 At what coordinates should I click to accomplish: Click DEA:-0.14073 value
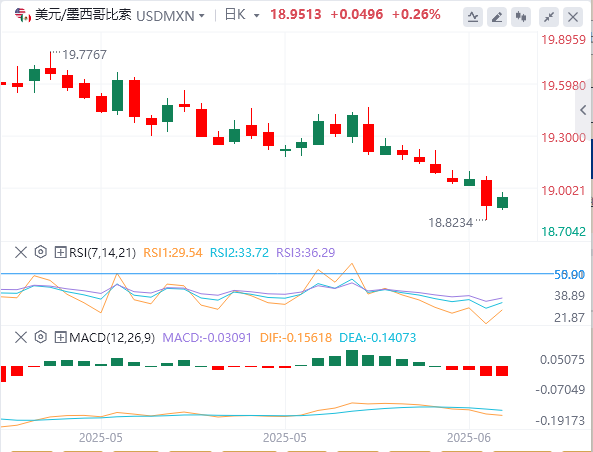[x=377, y=337]
